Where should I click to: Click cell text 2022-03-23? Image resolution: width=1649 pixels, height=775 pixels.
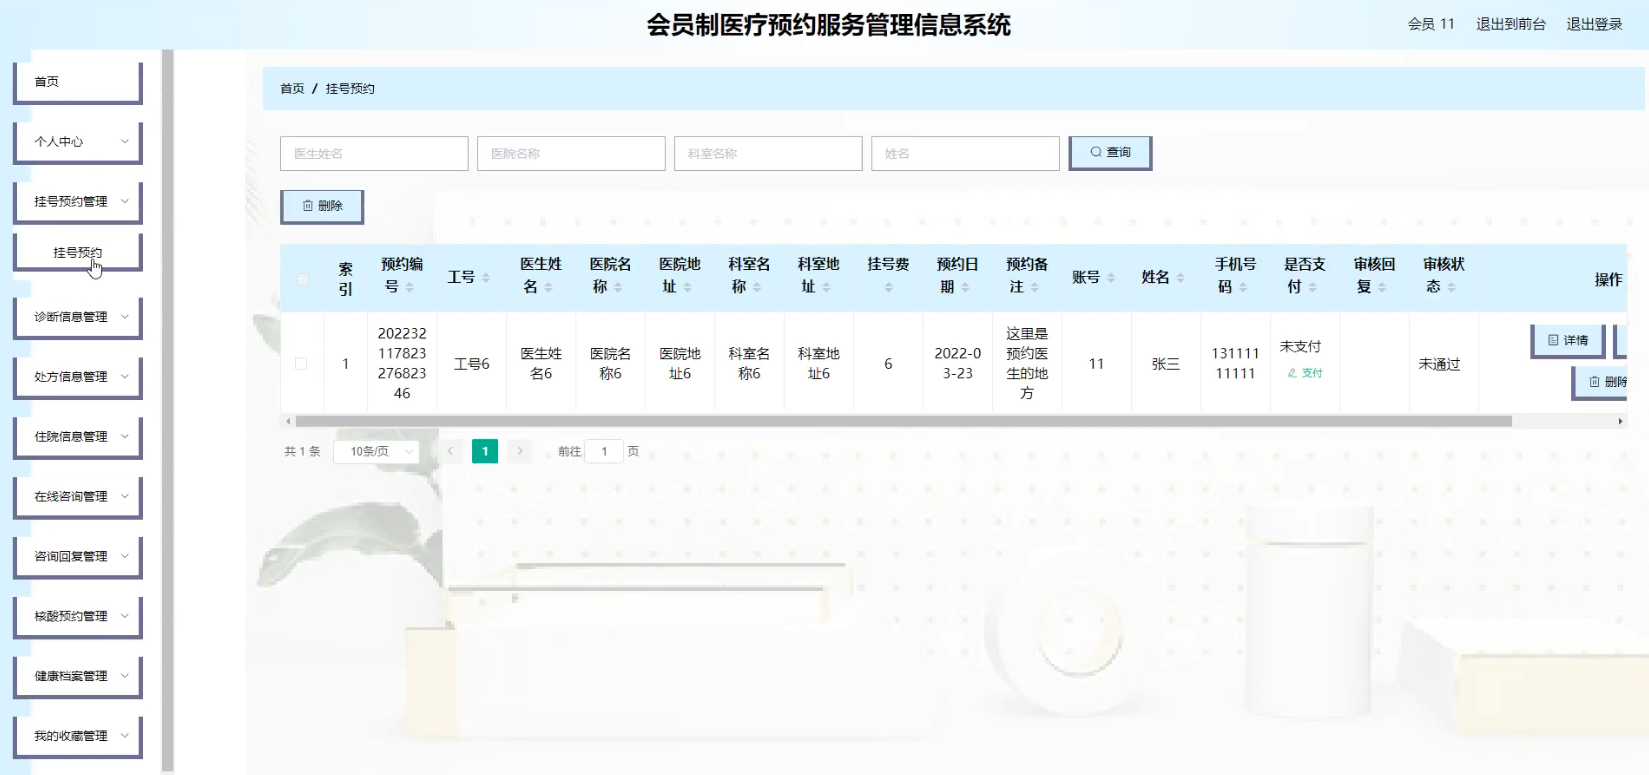coord(958,363)
